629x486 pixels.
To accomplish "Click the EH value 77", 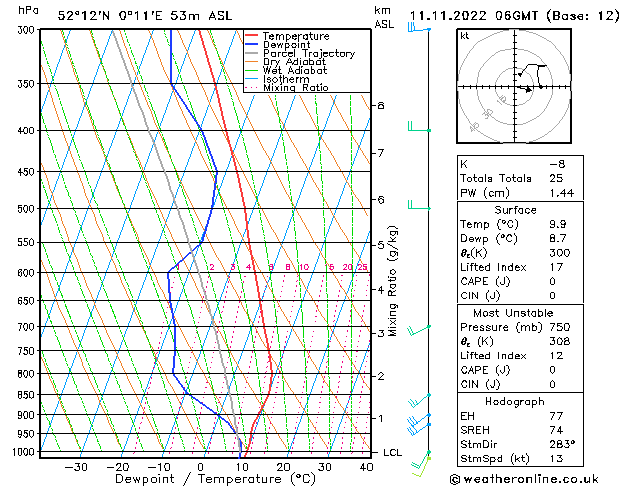I will 556,416.
